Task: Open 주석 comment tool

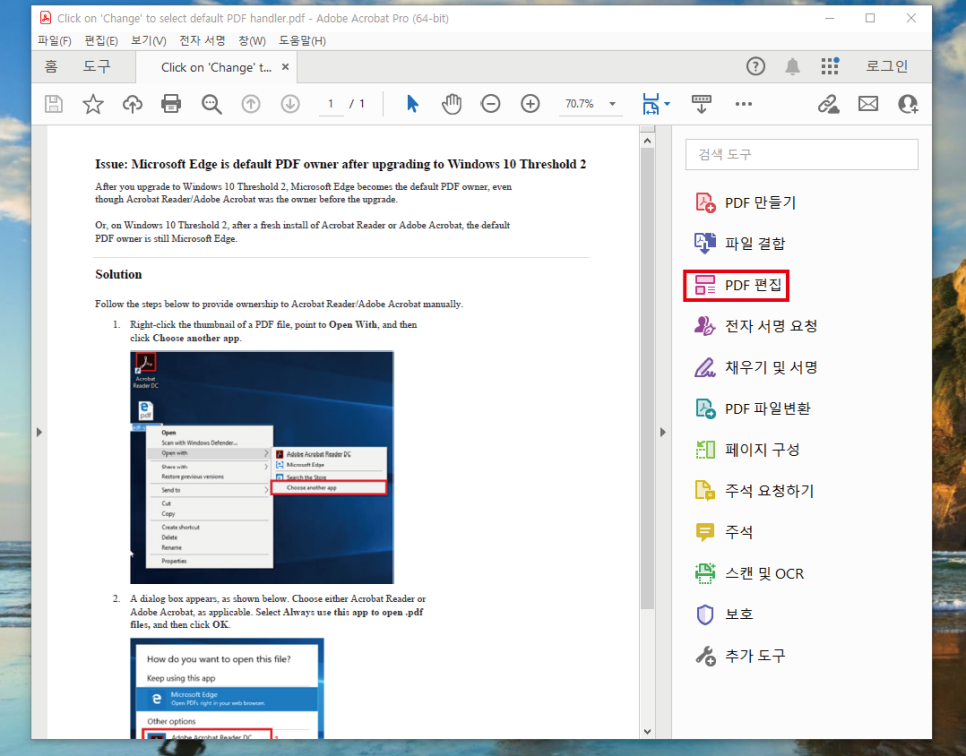Action: [x=724, y=532]
